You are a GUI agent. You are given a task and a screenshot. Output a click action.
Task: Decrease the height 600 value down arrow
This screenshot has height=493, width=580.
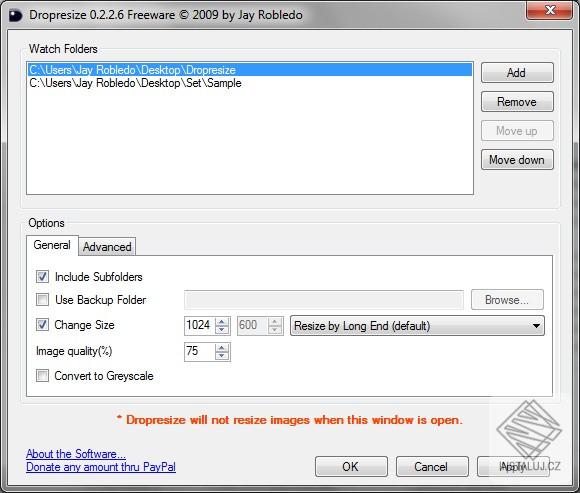(x=275, y=330)
